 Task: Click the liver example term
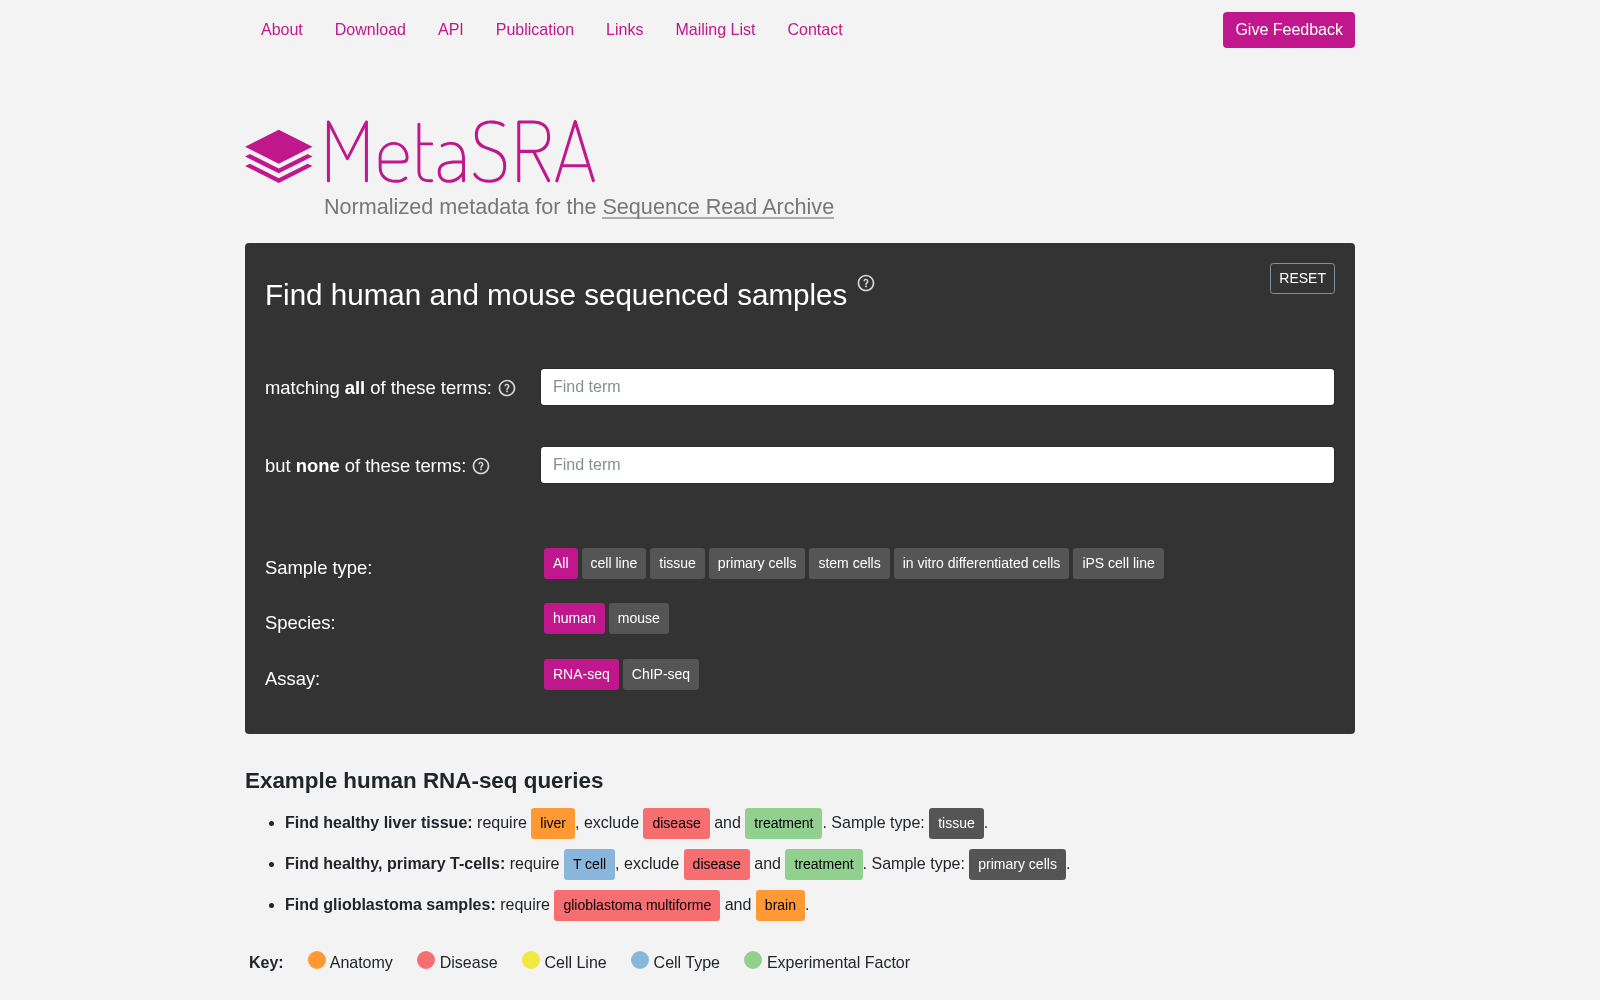pos(553,823)
